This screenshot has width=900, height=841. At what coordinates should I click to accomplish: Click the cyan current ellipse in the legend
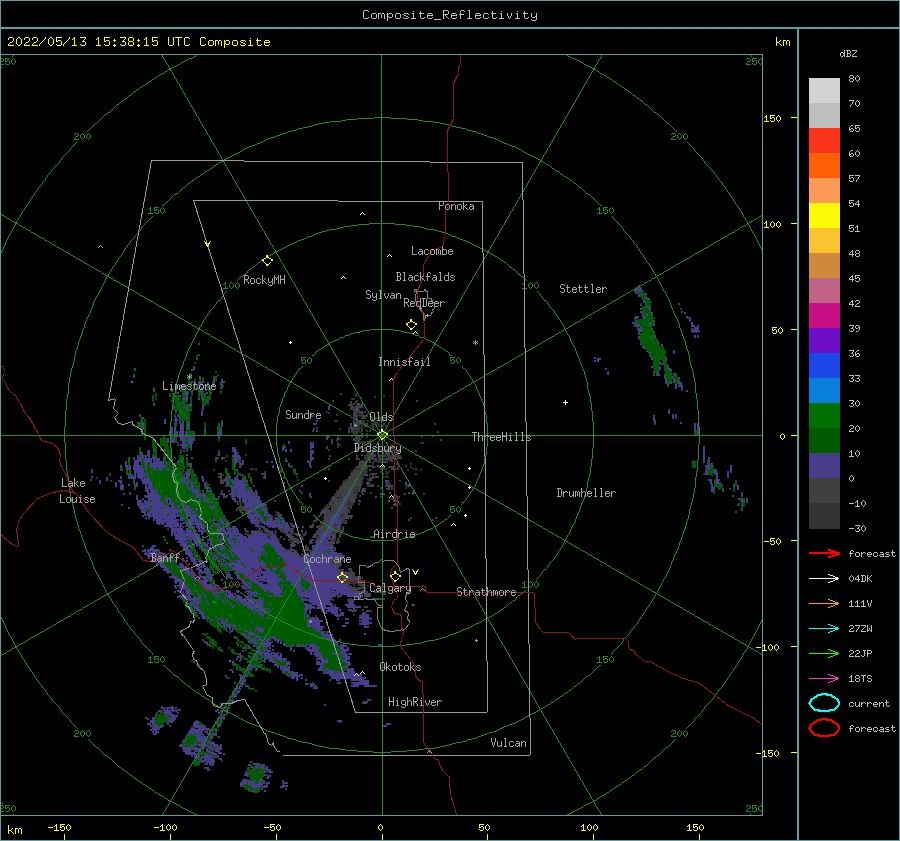pyautogui.click(x=824, y=703)
